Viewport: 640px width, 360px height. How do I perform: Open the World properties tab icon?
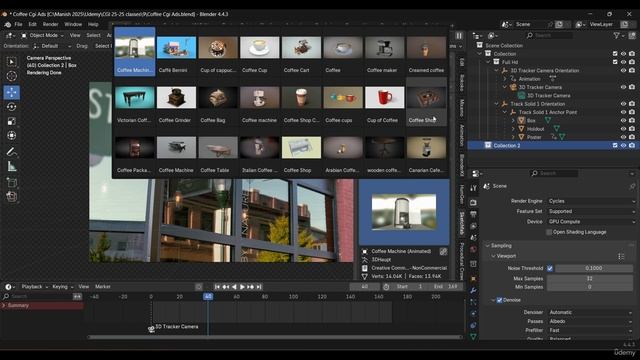pyautogui.click(x=473, y=249)
